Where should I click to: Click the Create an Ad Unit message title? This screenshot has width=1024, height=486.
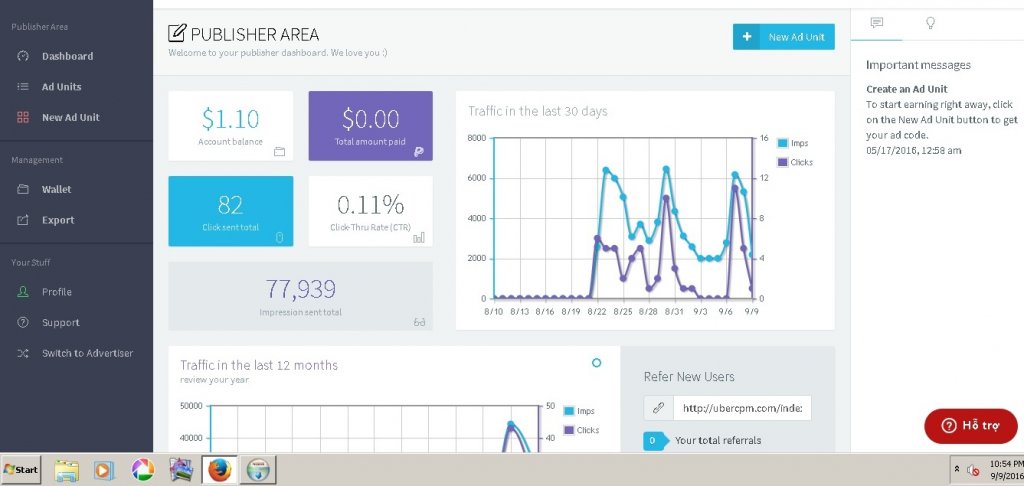[x=906, y=89]
